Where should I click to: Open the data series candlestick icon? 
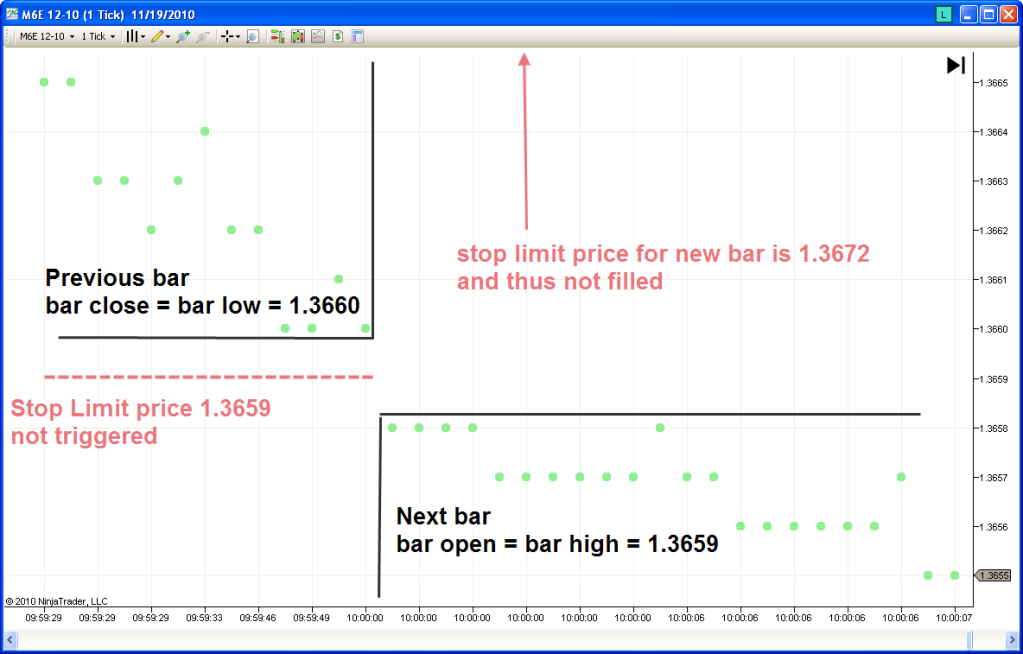(297, 36)
